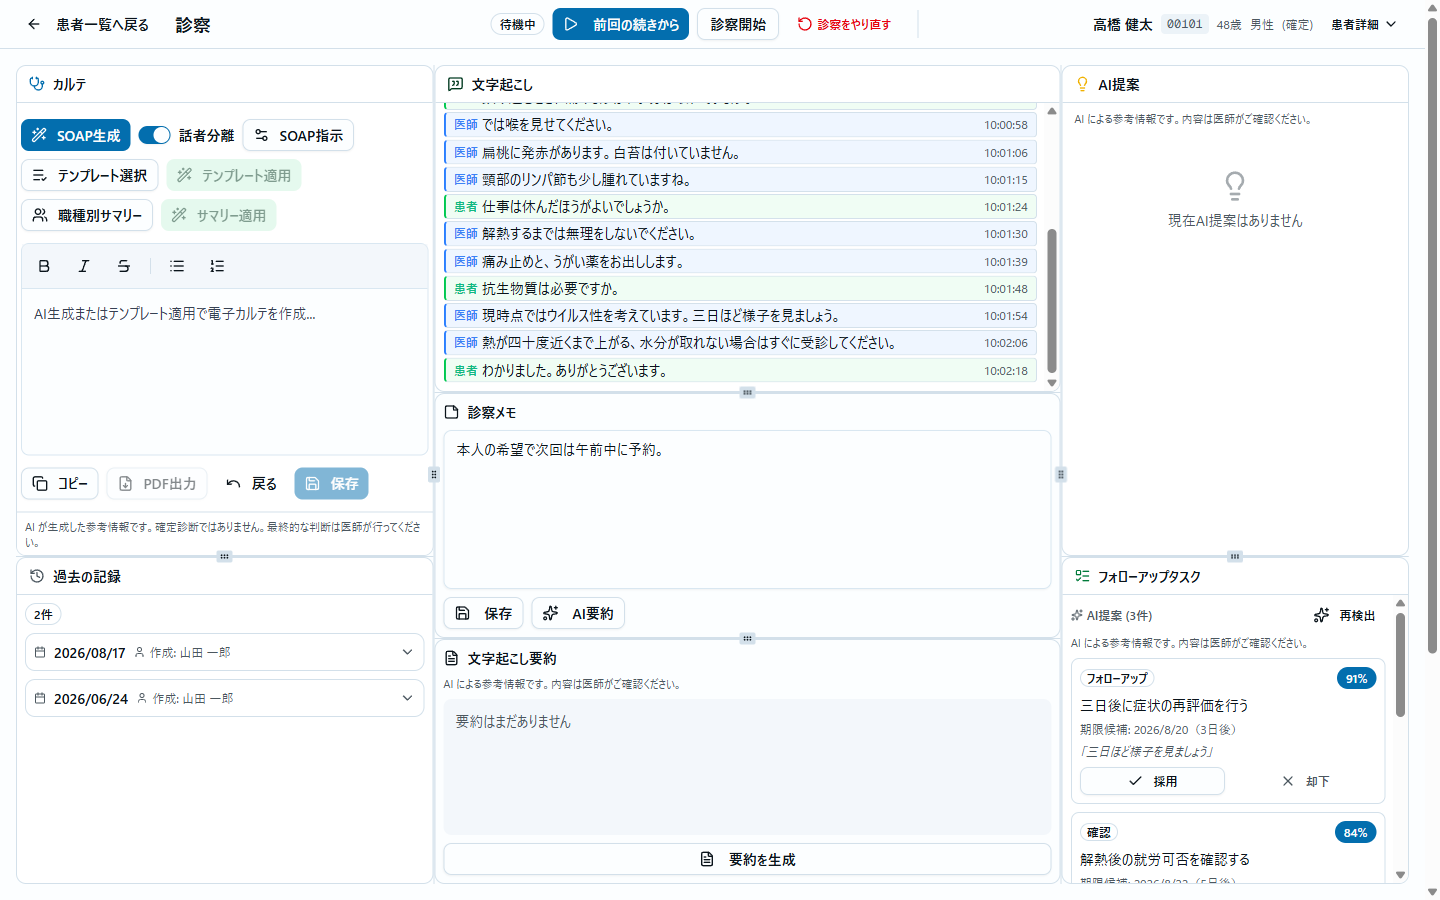Toggle italic formatting in the カルテ editor
Image resolution: width=1440 pixels, height=900 pixels.
(x=84, y=266)
